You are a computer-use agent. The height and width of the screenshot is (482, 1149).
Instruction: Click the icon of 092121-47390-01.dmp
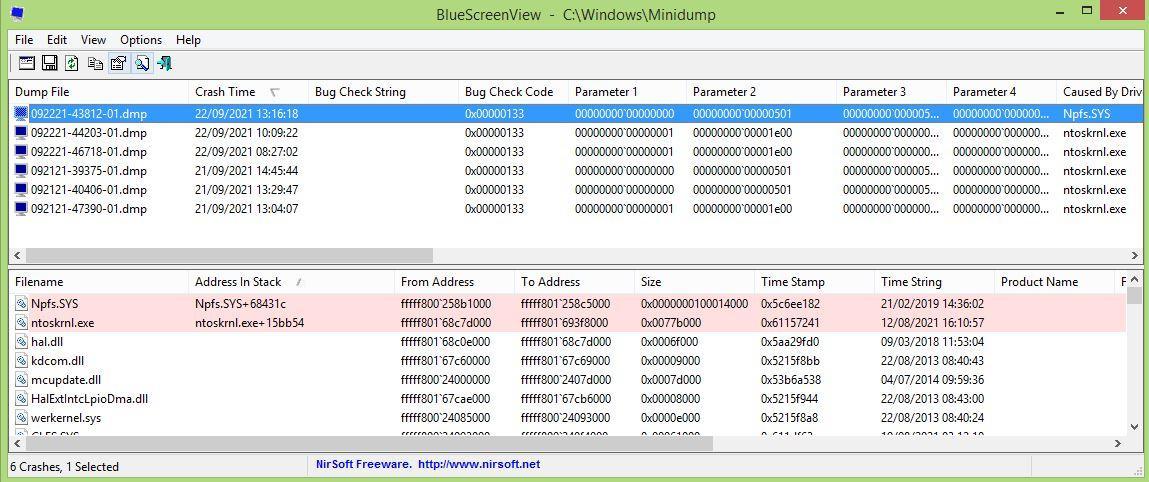[x=21, y=209]
